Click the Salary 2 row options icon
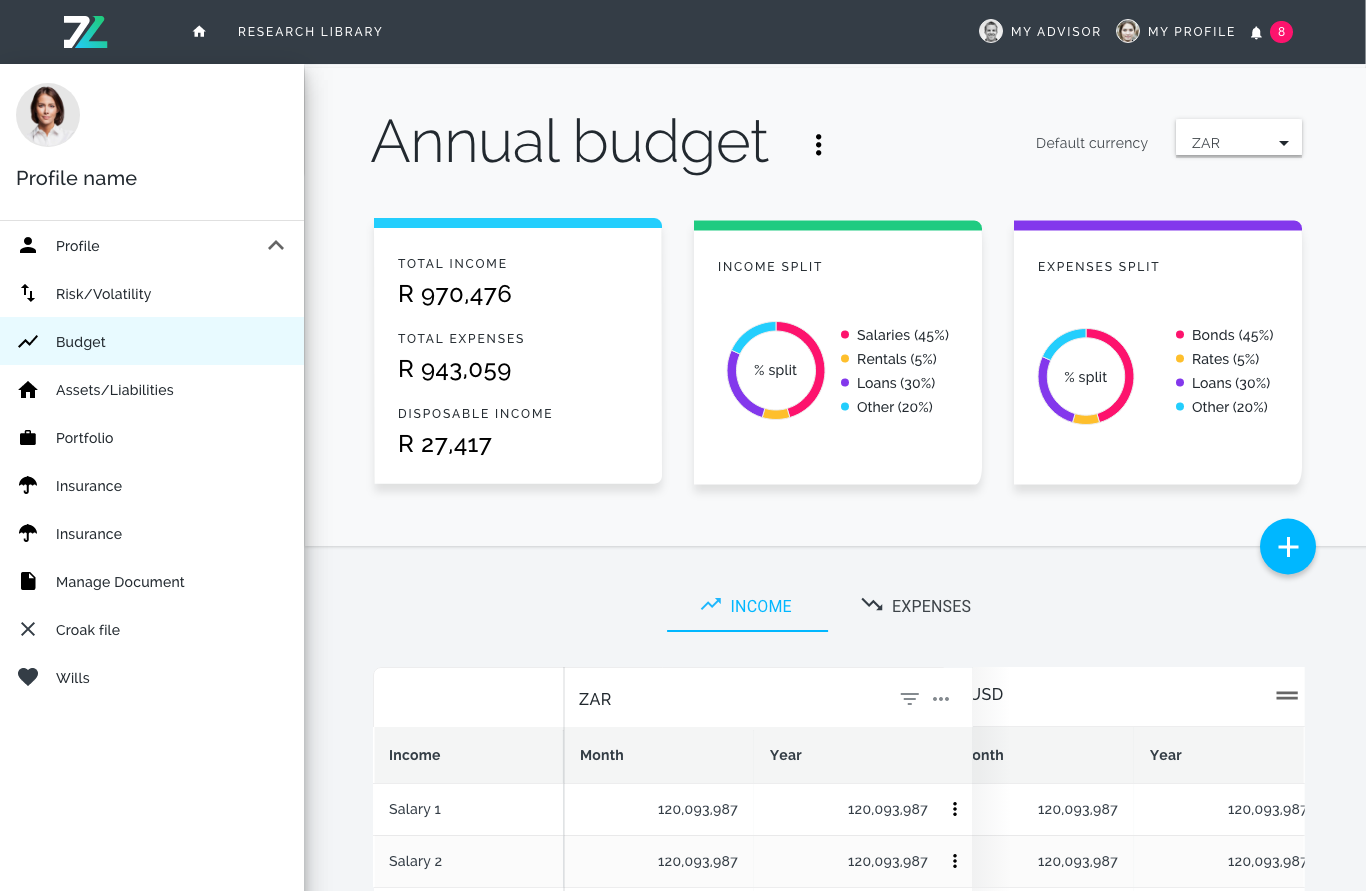This screenshot has width=1366, height=891. pyautogui.click(x=955, y=861)
